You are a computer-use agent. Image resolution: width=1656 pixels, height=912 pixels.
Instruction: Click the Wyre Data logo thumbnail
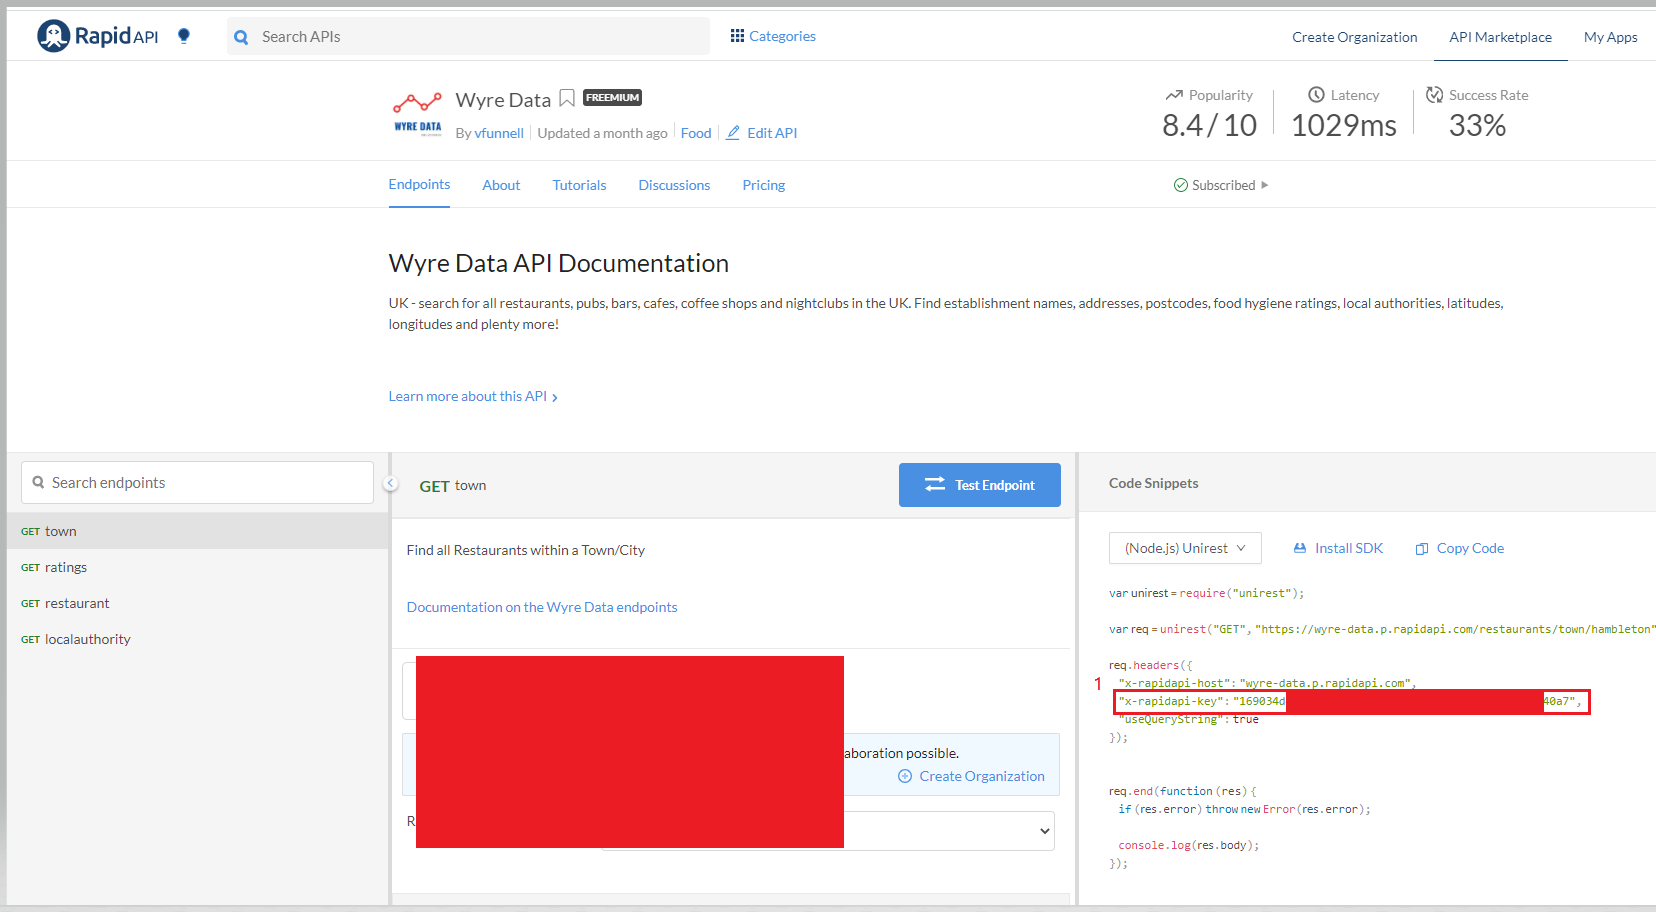point(418,113)
